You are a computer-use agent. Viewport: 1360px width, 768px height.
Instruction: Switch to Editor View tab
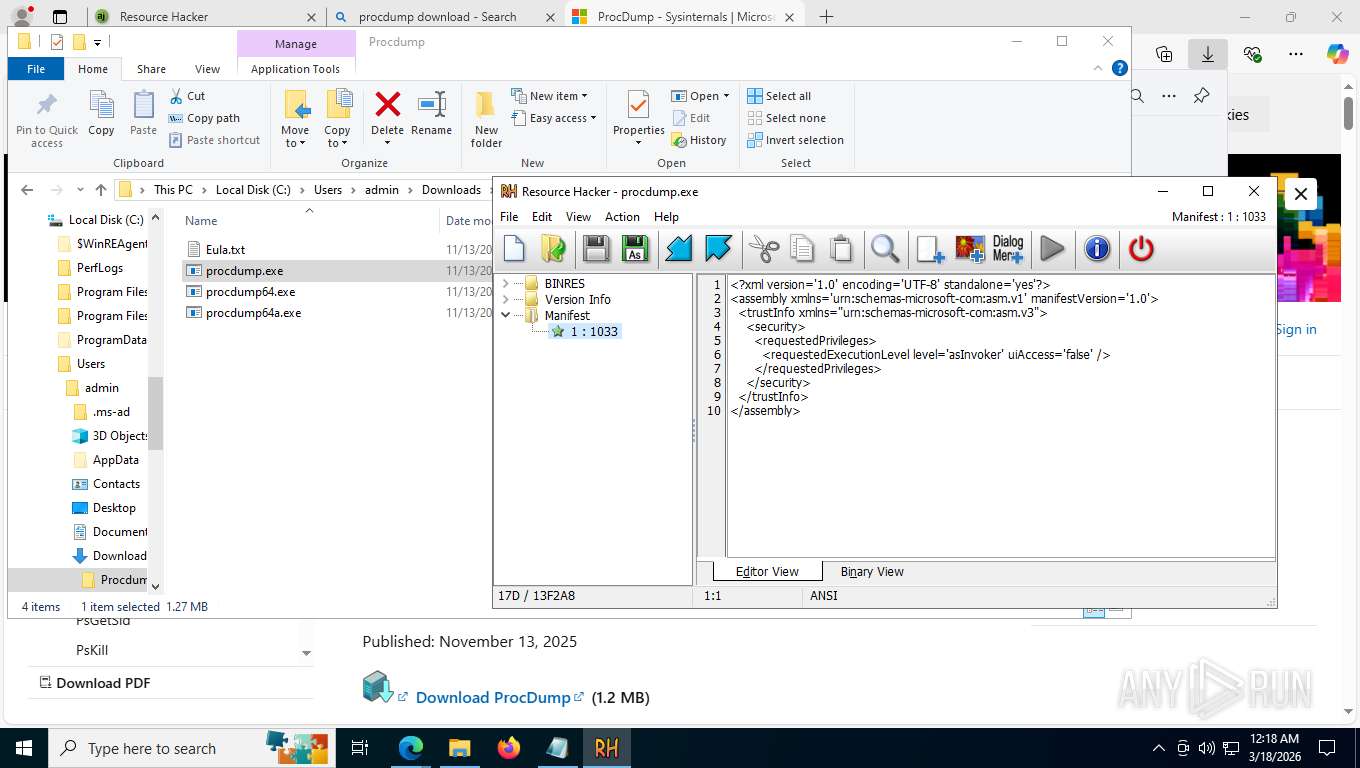coord(767,572)
